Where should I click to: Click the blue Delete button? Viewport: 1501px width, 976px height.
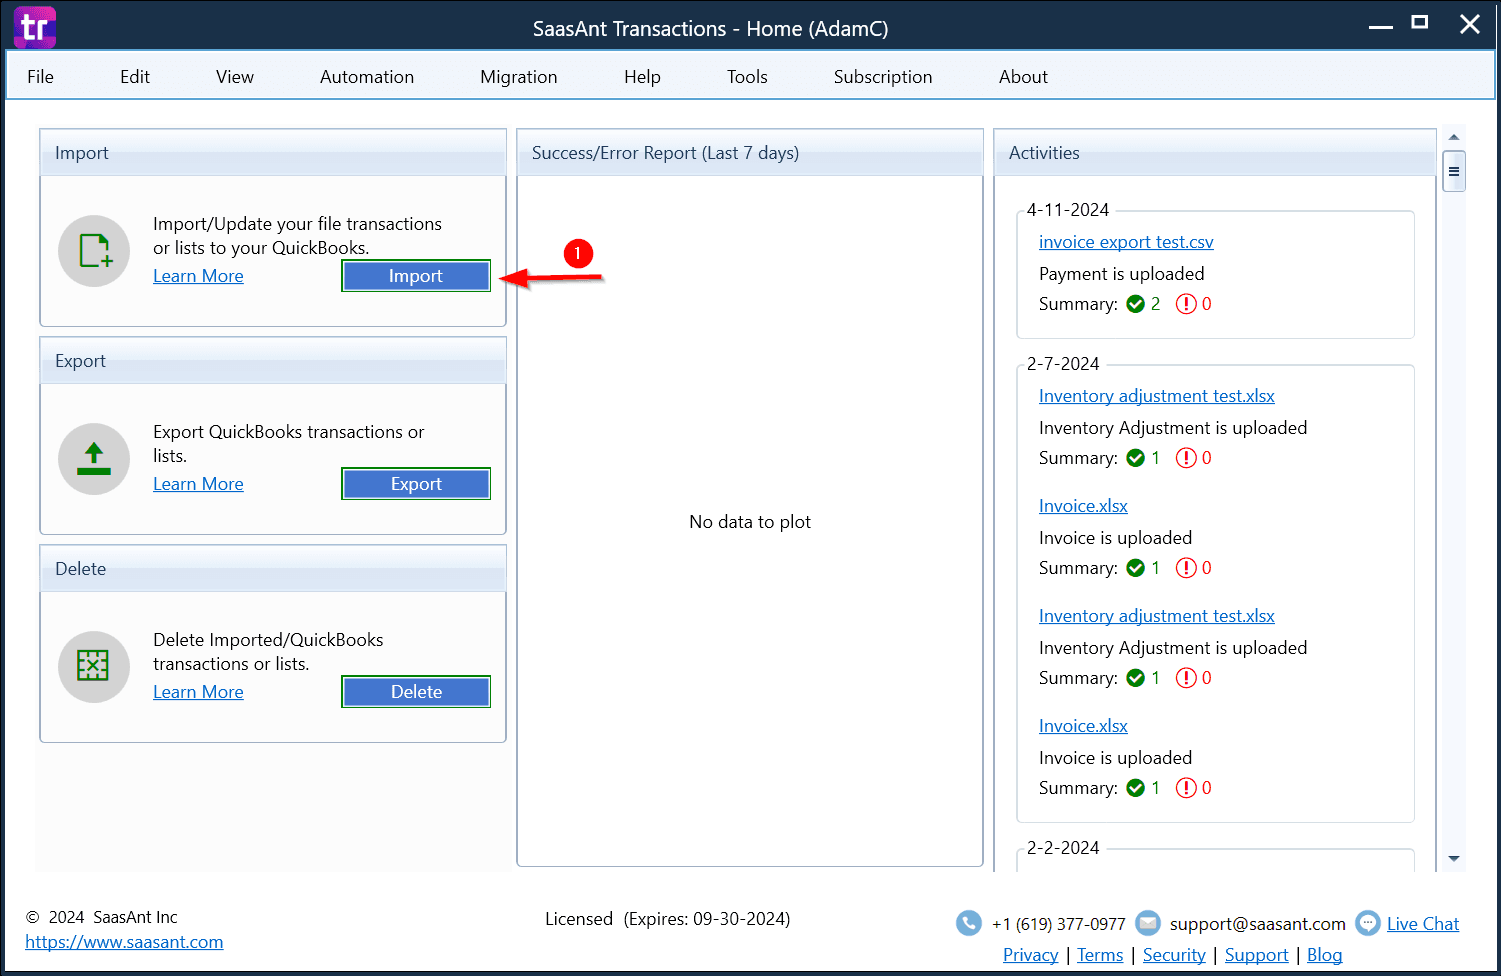tap(416, 692)
